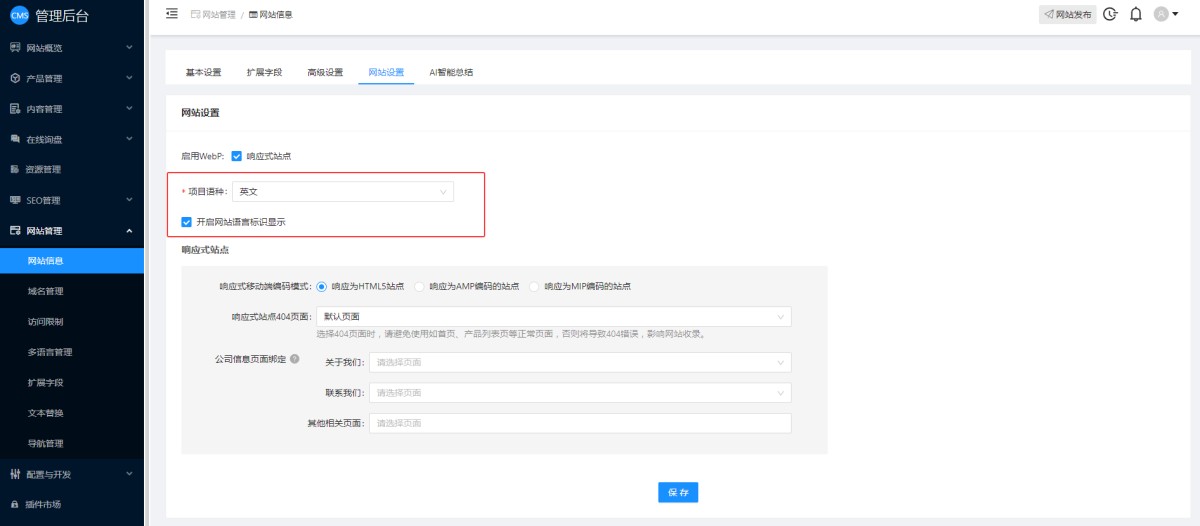
Task: Open the user avatar menu
Action: click(1160, 14)
